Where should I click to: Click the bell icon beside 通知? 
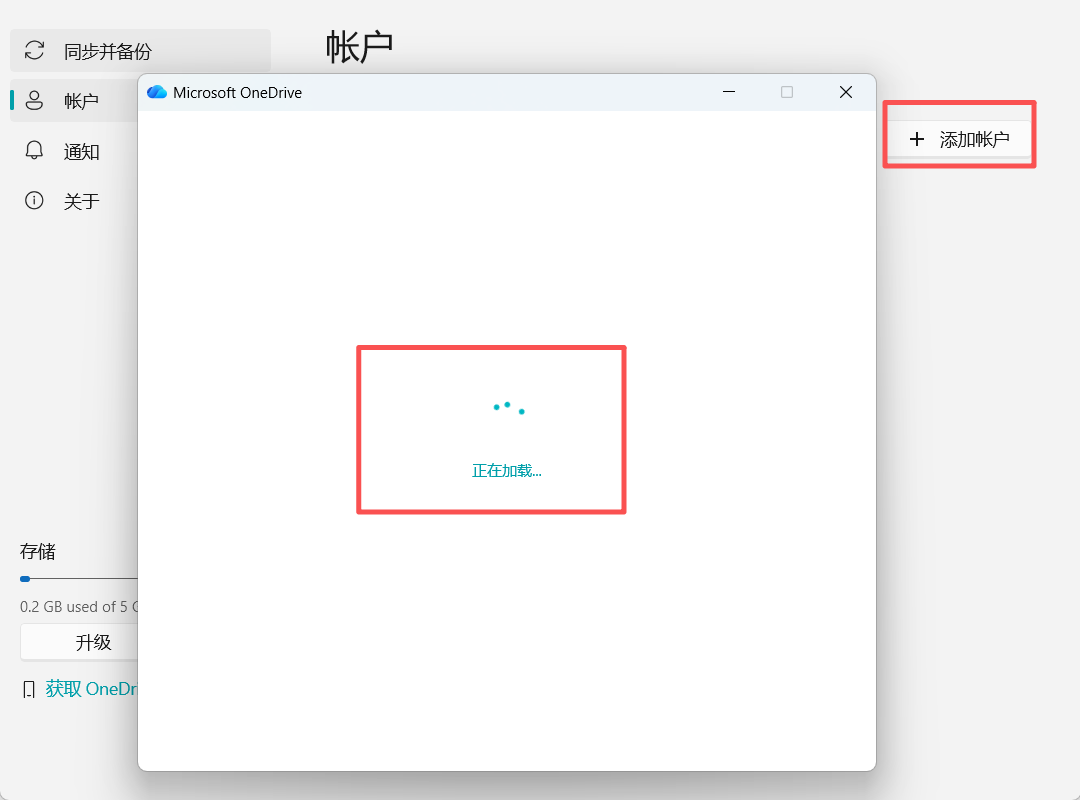[34, 151]
